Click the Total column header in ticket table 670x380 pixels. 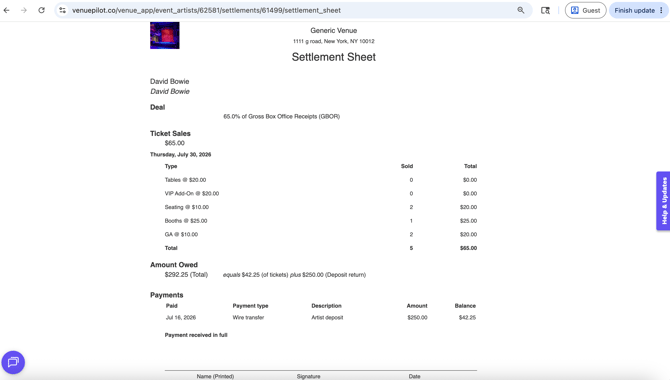(x=470, y=166)
